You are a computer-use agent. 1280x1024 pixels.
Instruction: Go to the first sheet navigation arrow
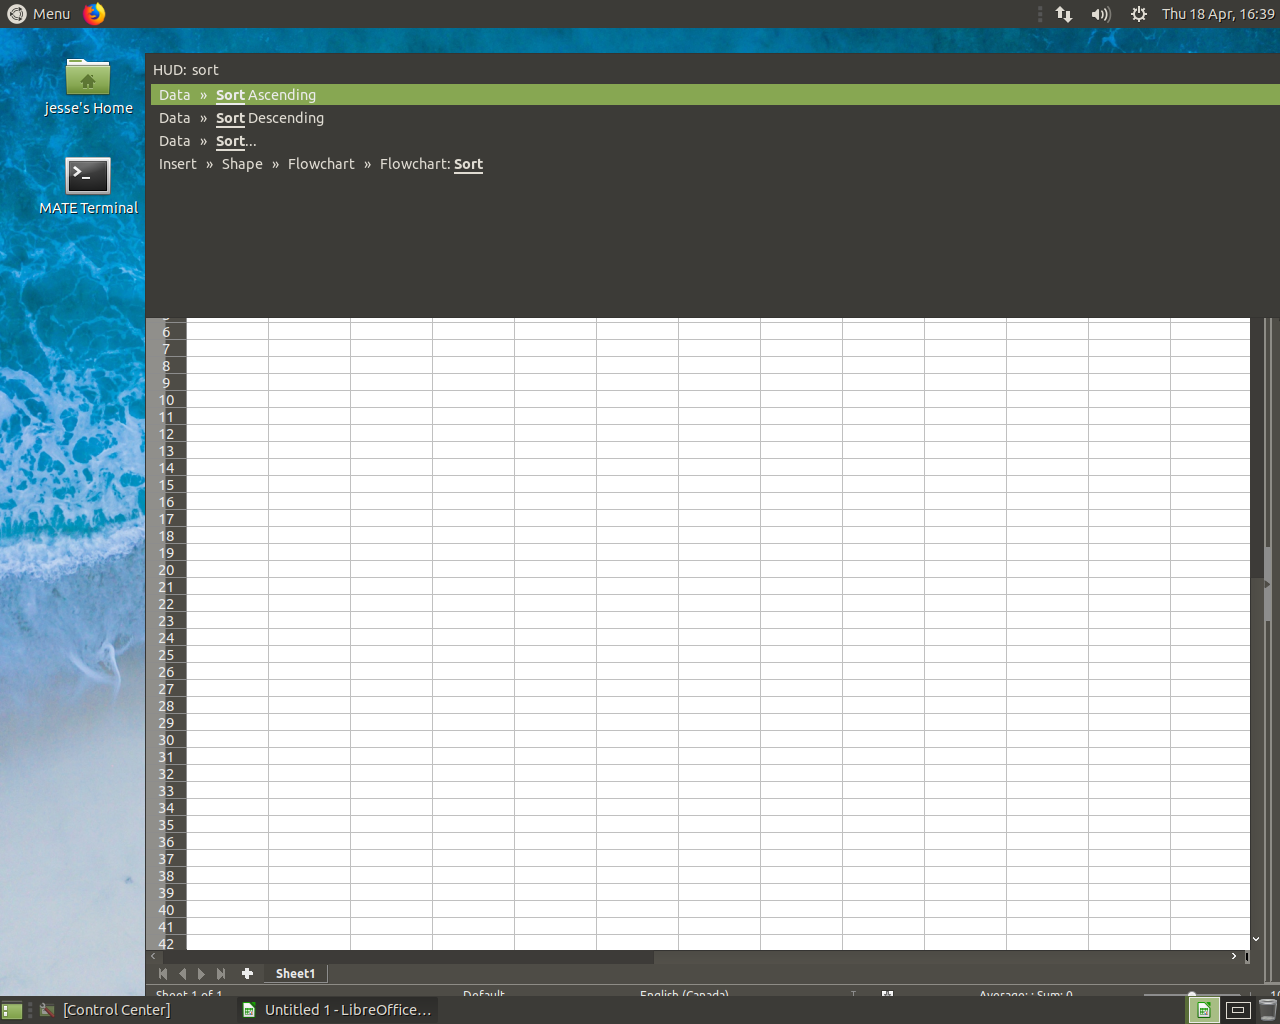coord(163,974)
